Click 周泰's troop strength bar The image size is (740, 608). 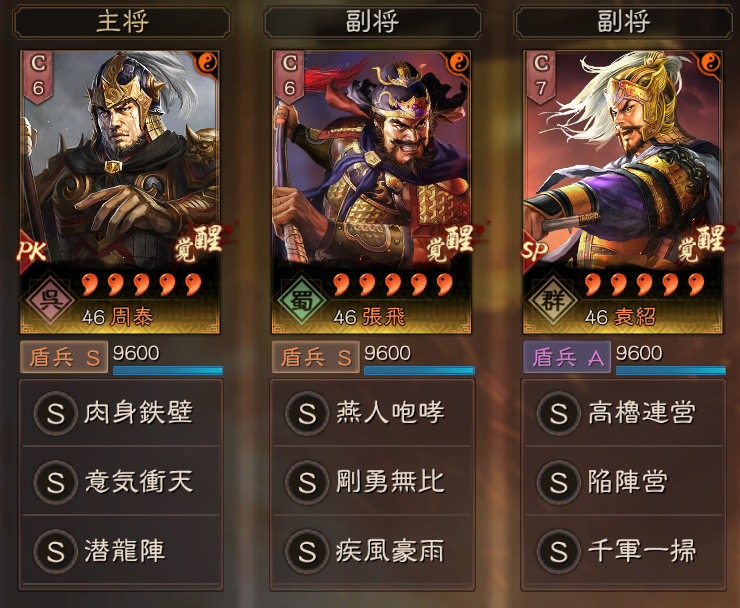pos(168,371)
